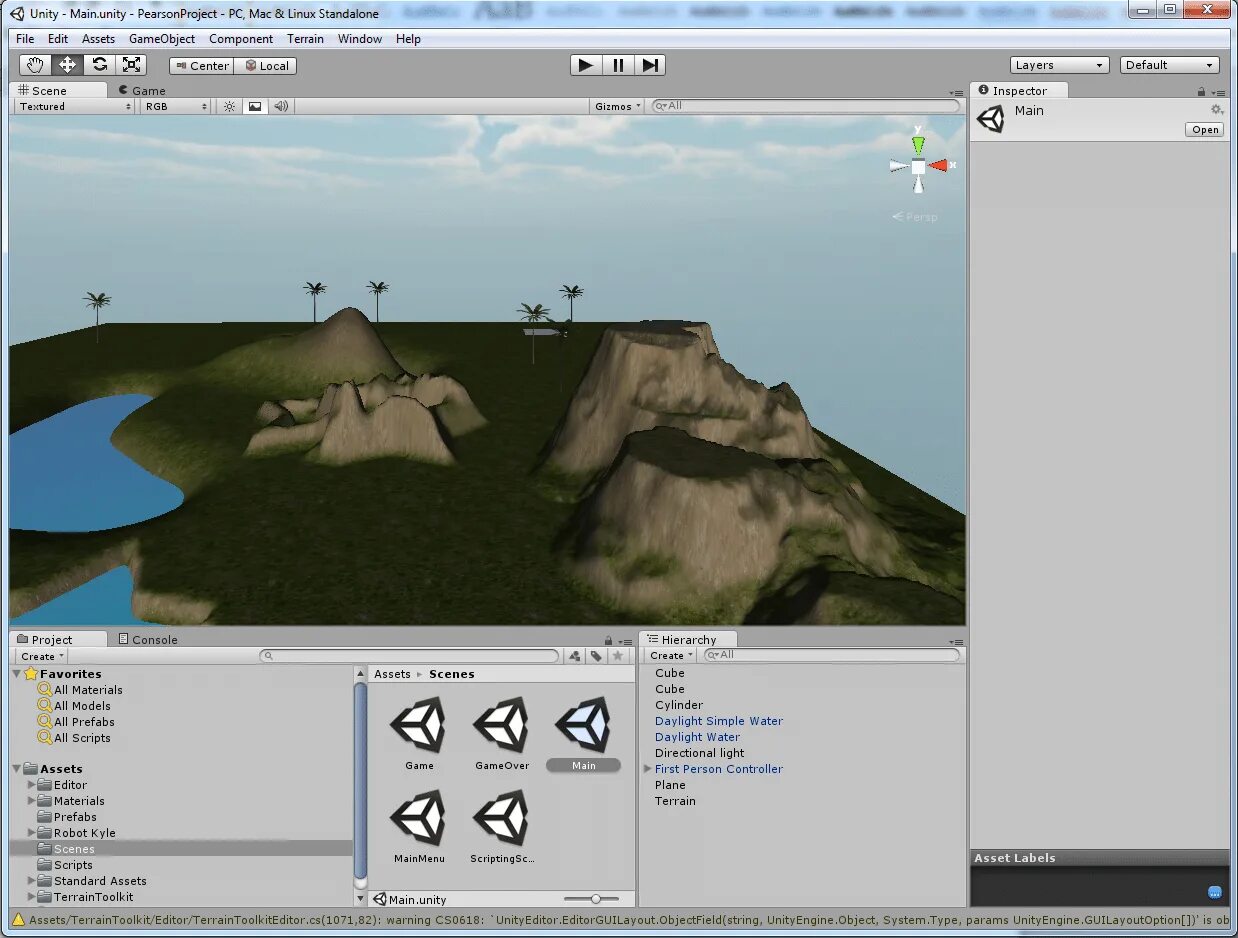Collapse the Assets folder tree
Screen dimensions: 1238x938
(18, 769)
